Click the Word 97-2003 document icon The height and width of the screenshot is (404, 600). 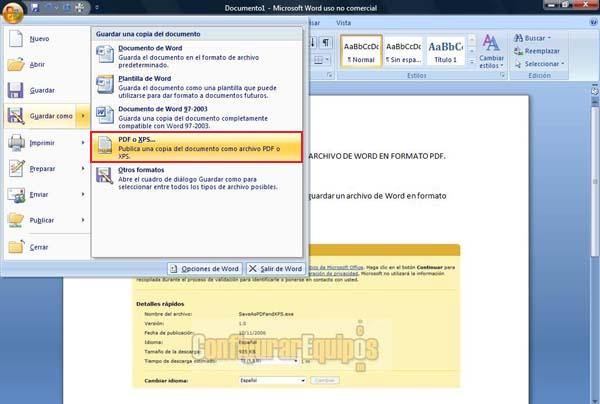click(105, 115)
